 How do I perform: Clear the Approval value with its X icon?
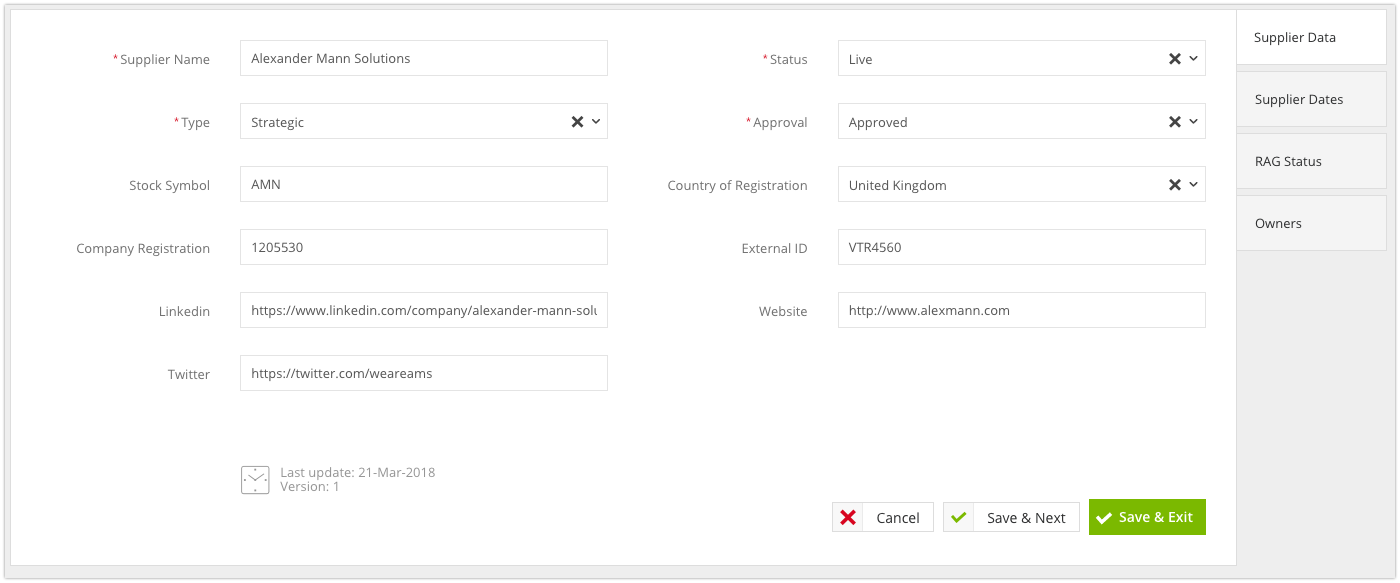1175,122
